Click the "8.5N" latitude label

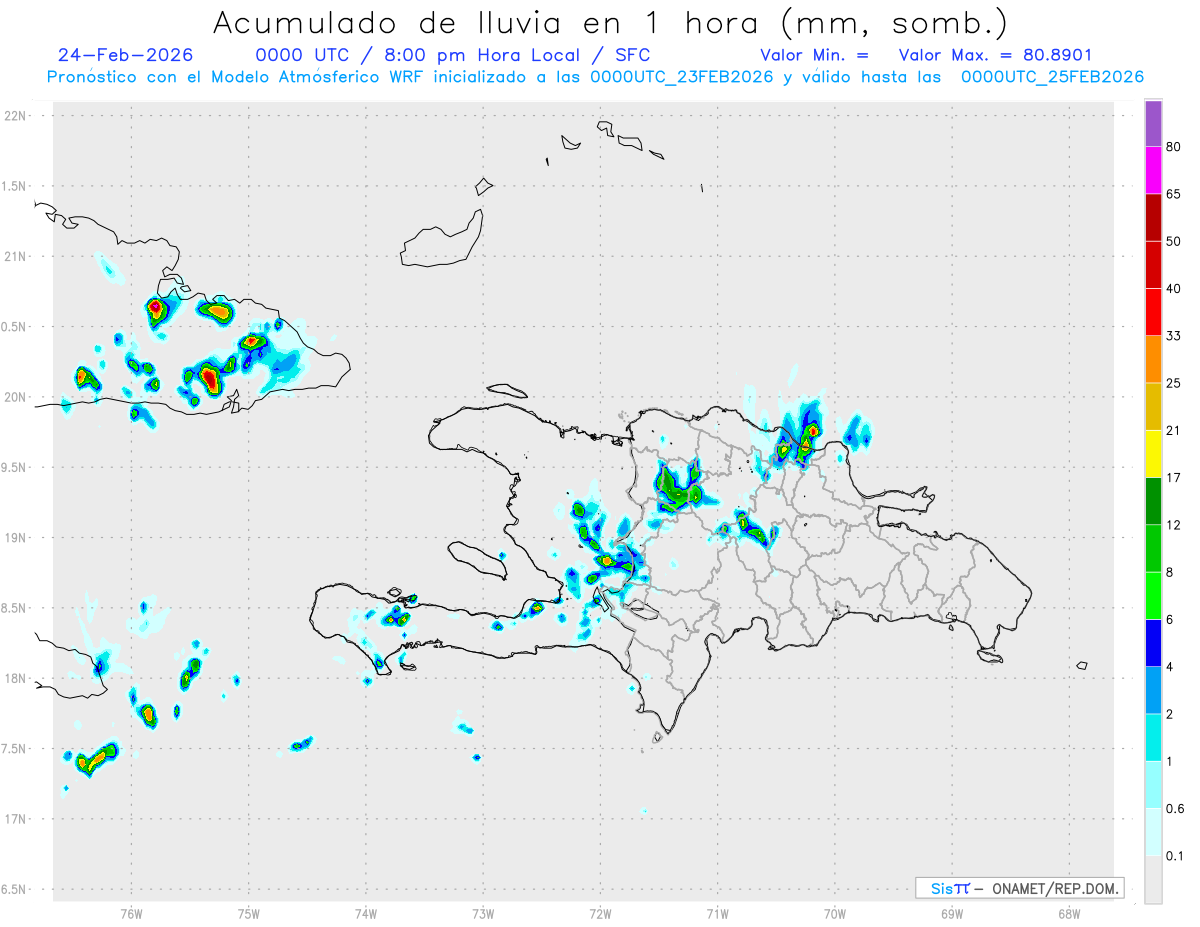(x=15, y=608)
